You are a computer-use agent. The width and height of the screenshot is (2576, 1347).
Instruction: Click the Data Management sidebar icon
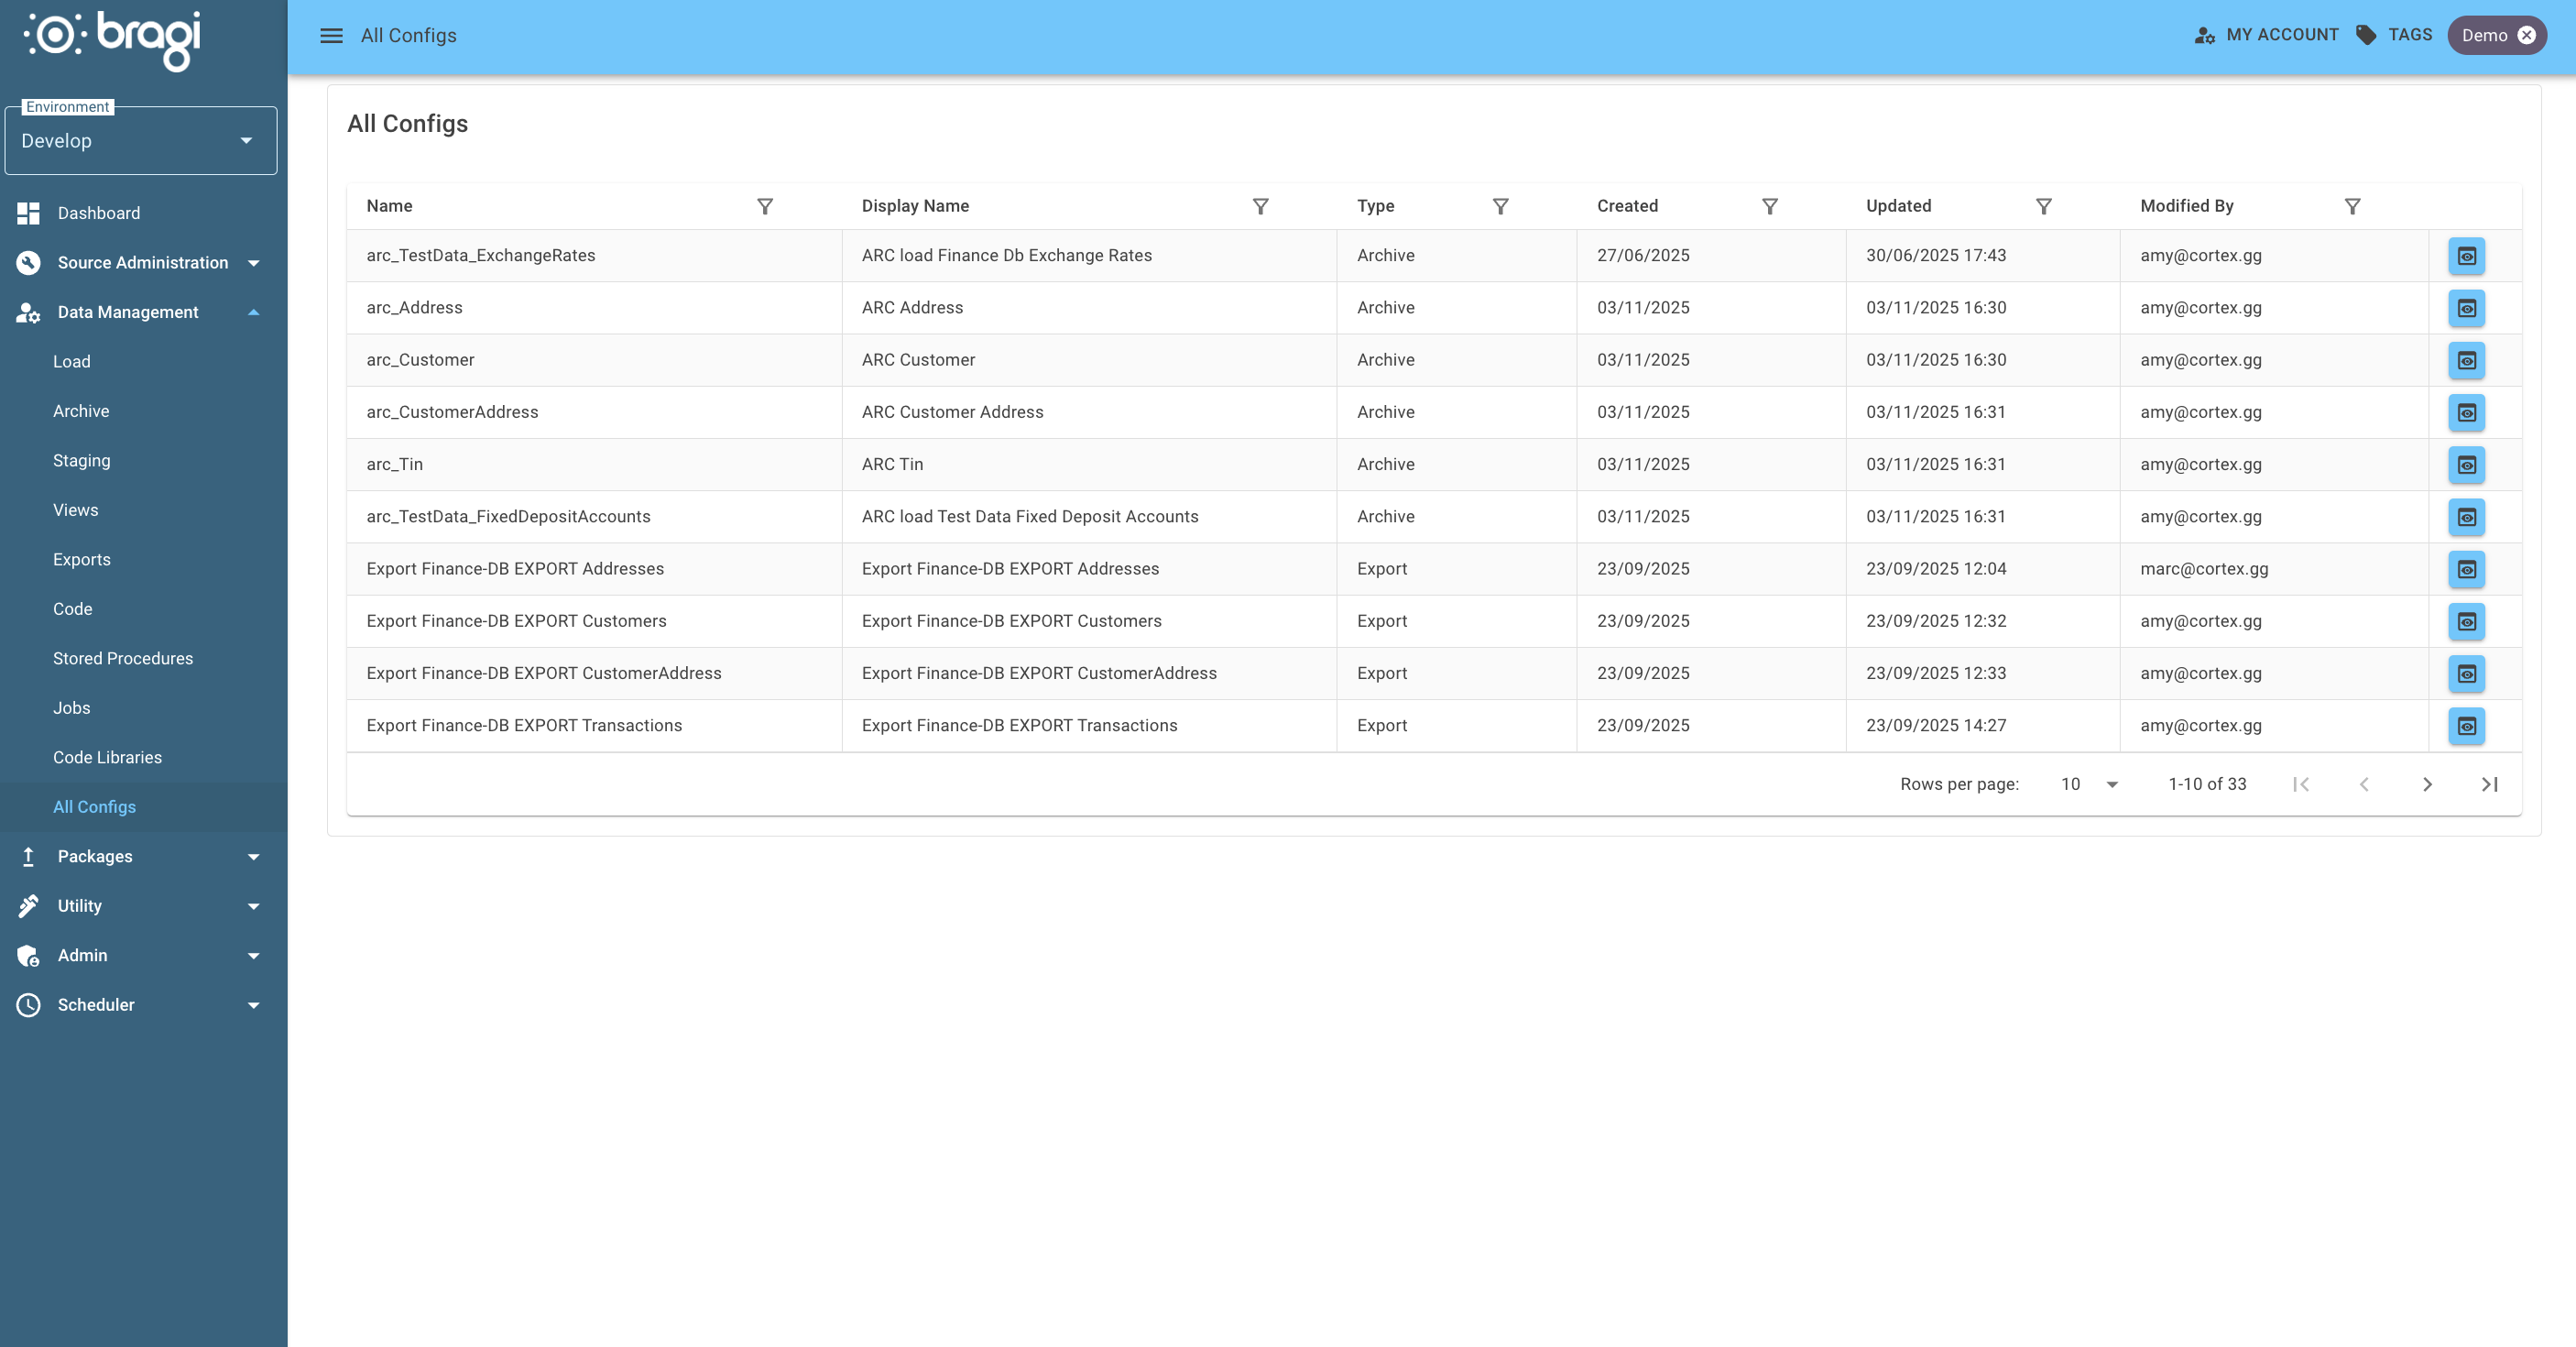tap(28, 312)
